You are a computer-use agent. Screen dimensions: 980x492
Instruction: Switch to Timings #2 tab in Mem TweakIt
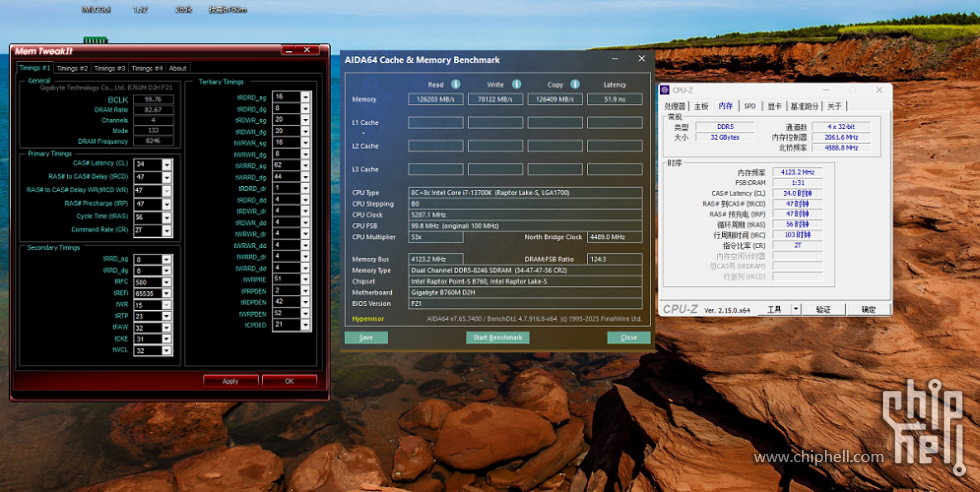[72, 68]
